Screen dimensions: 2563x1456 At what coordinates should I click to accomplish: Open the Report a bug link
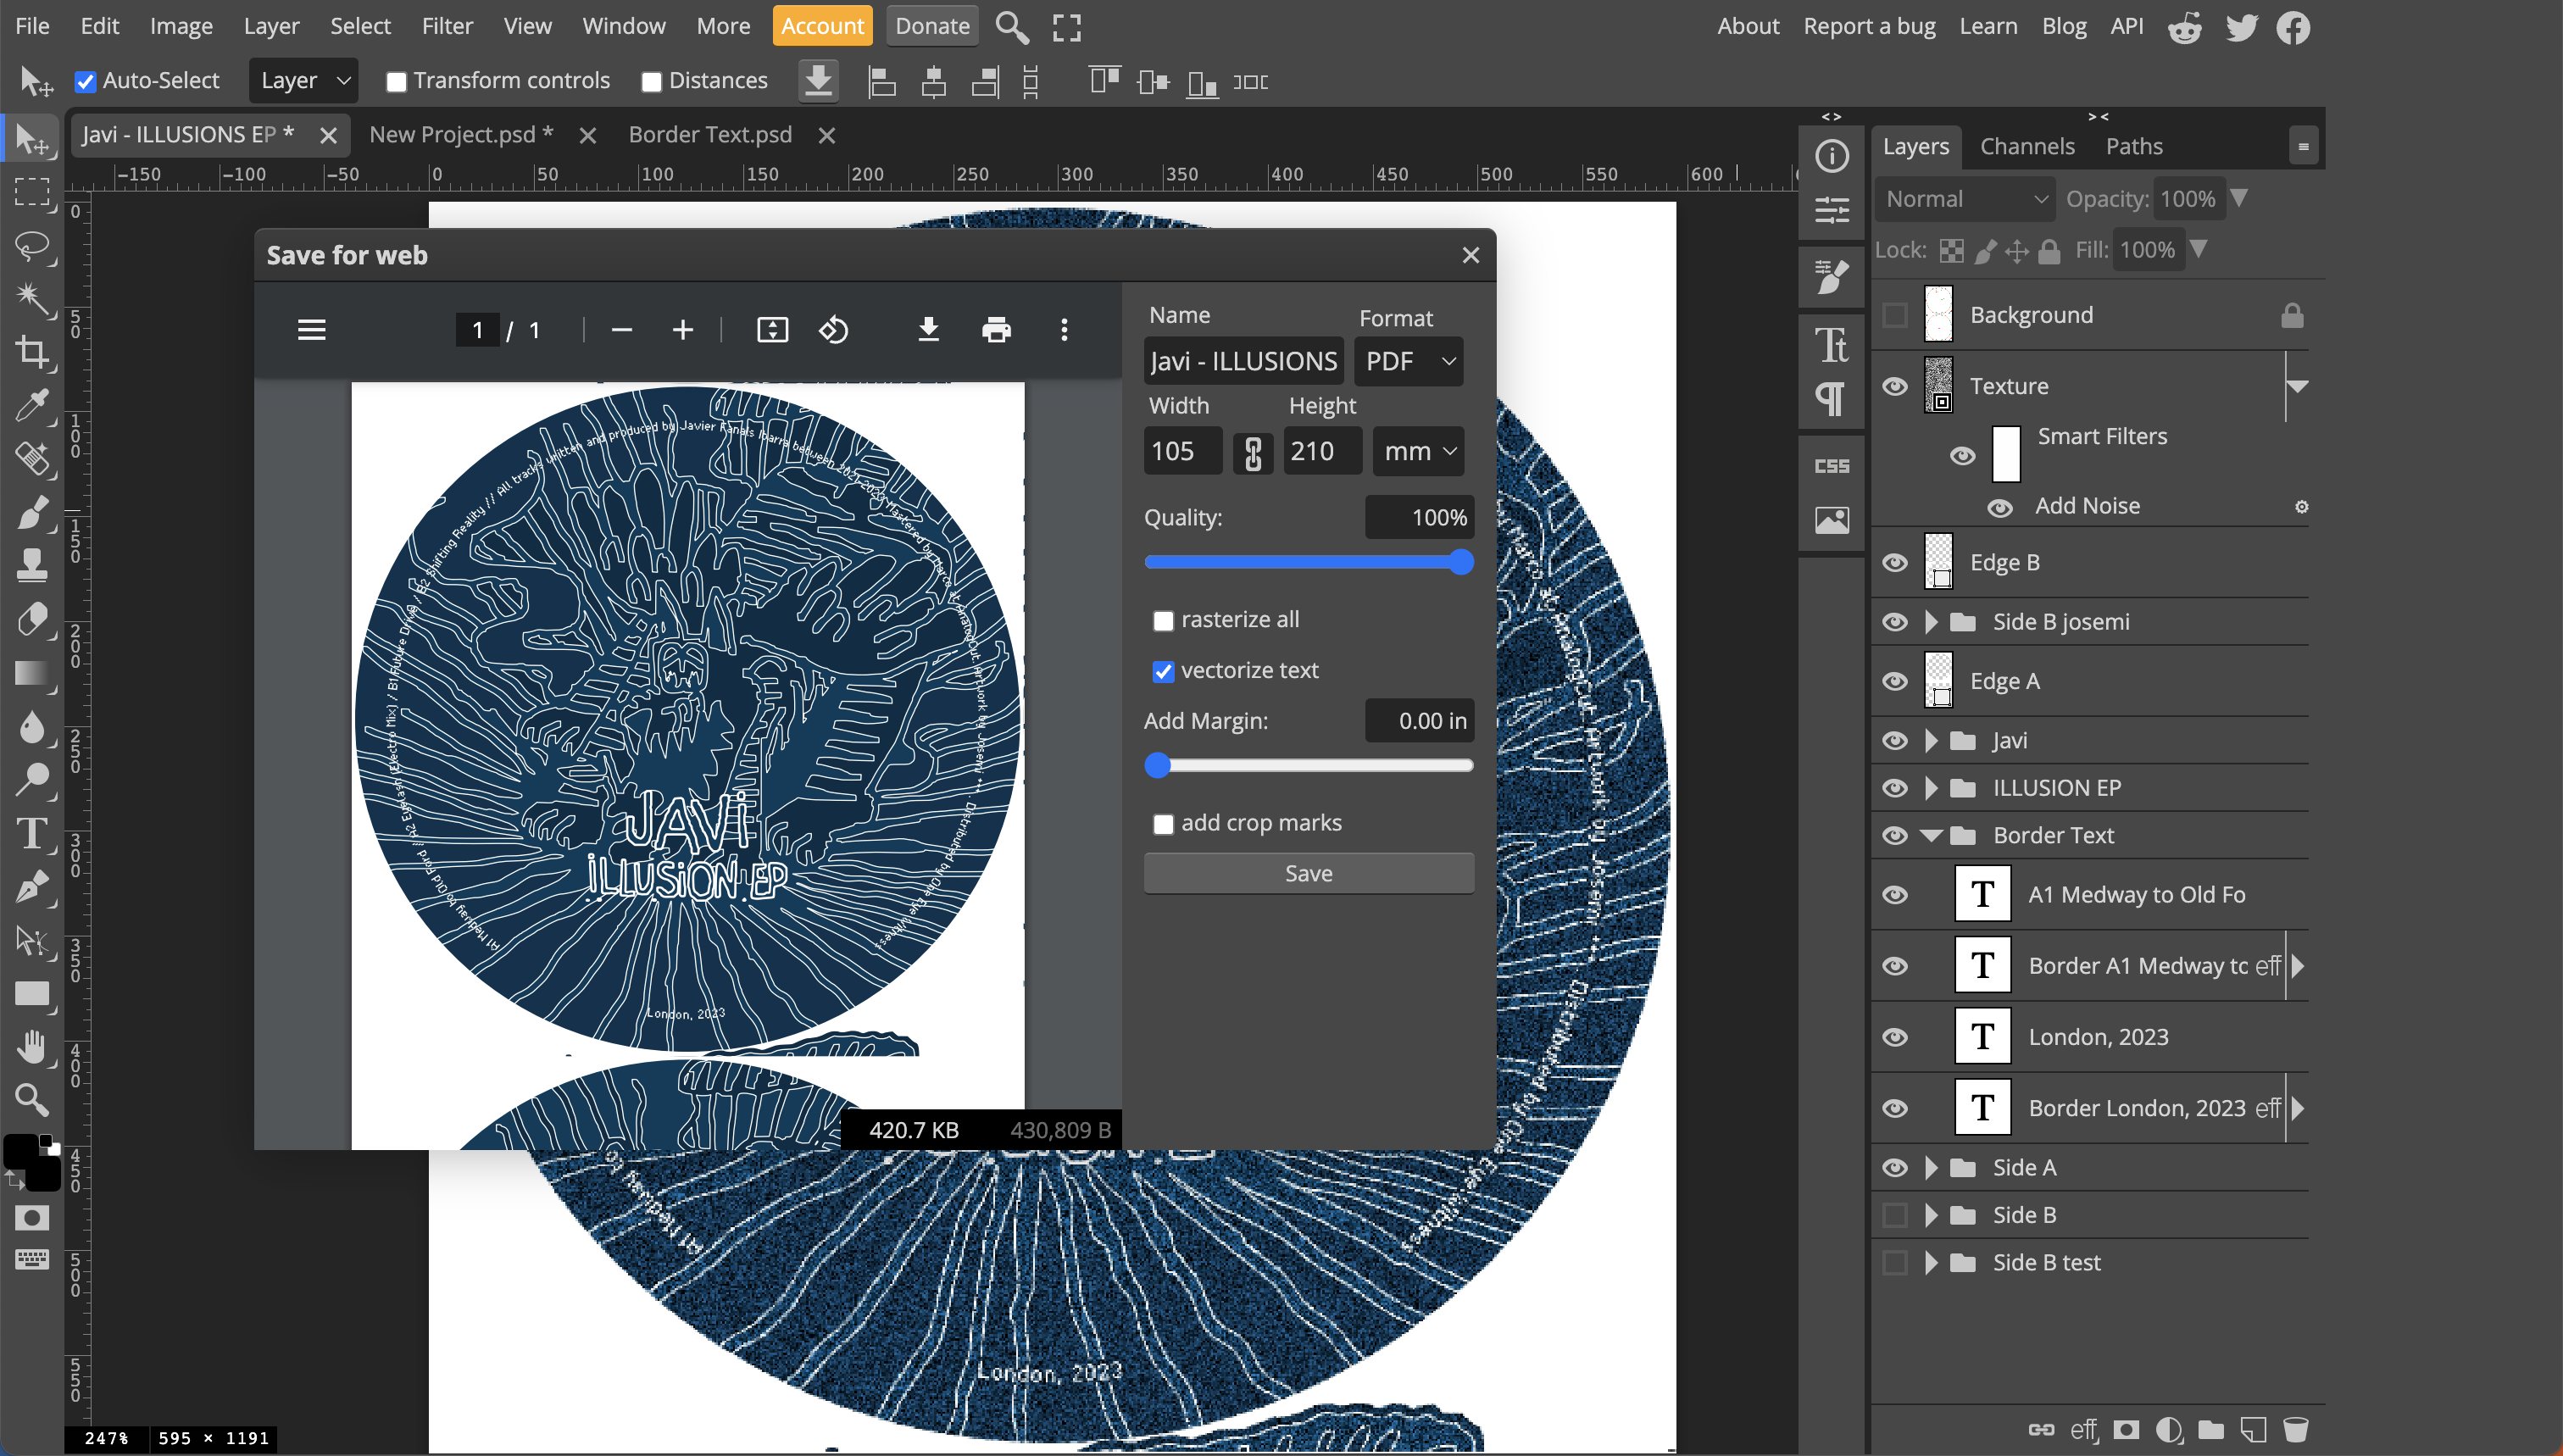click(1868, 26)
